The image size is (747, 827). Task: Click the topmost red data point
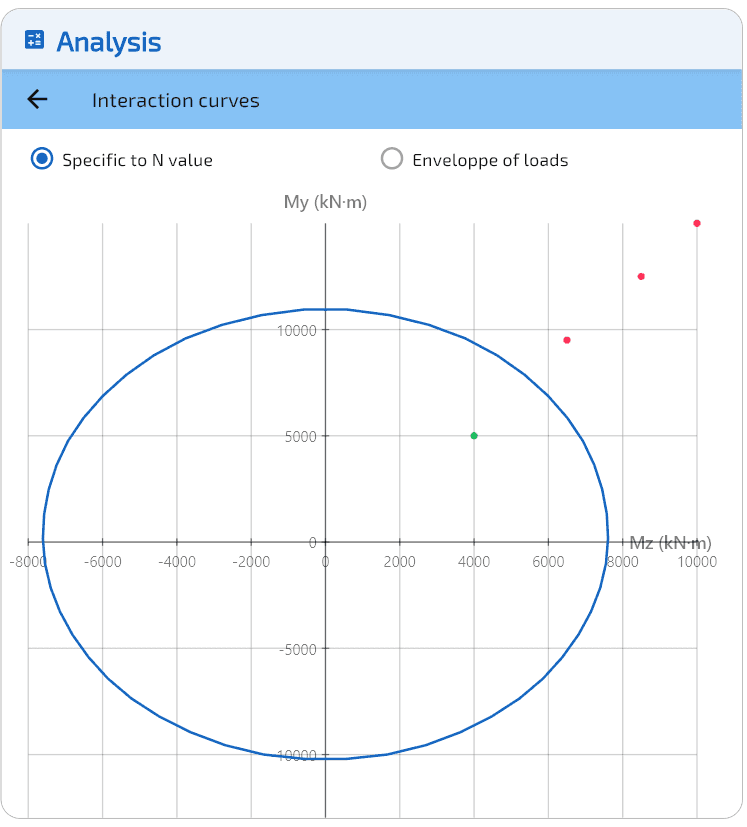pyautogui.click(x=697, y=223)
